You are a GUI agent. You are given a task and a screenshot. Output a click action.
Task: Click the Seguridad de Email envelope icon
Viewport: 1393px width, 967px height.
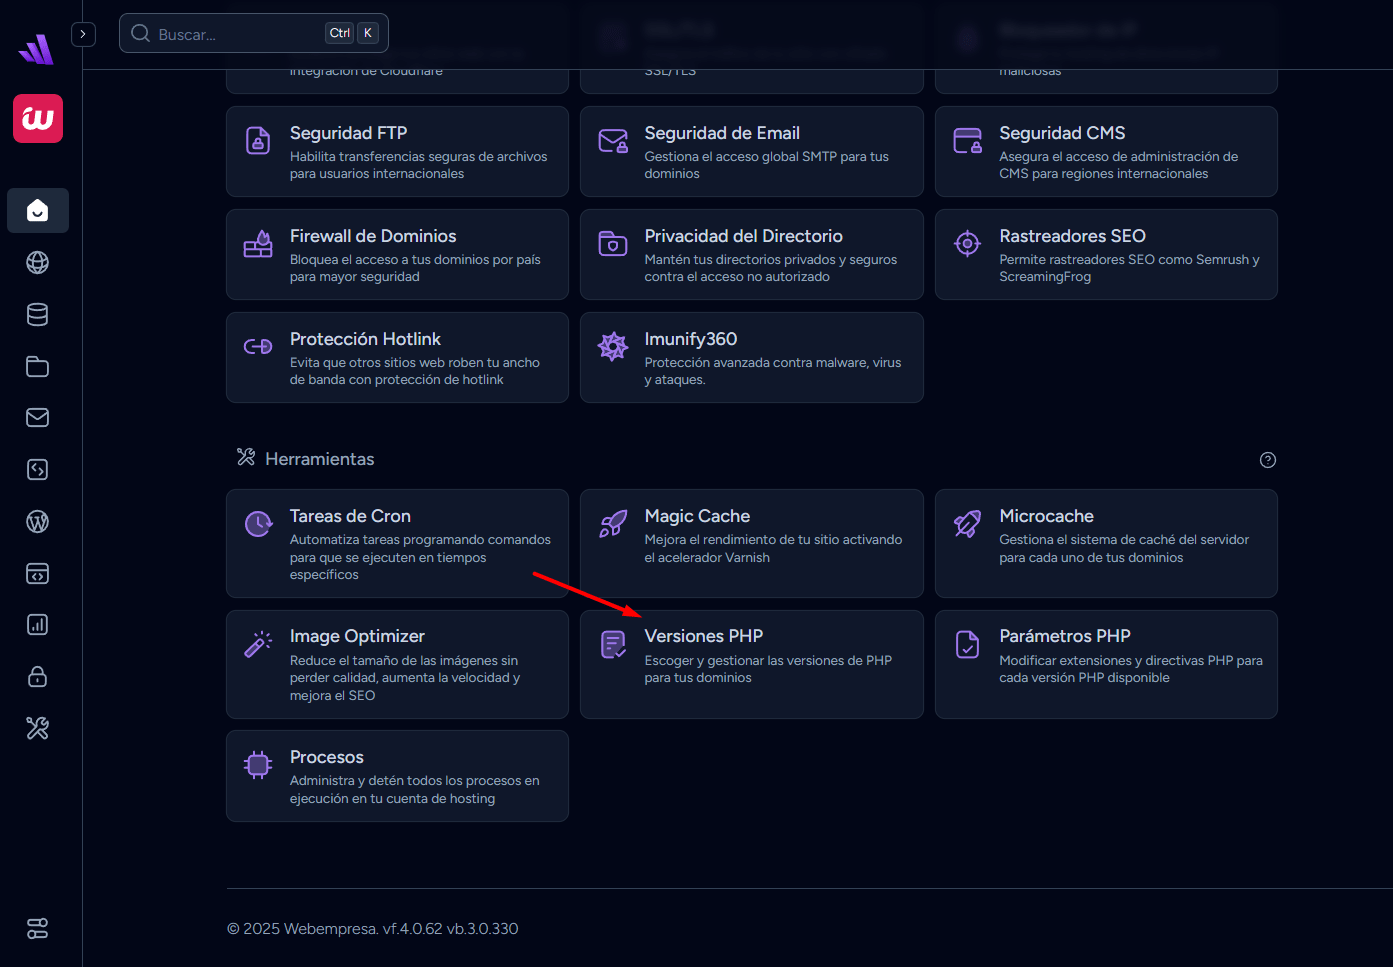pyautogui.click(x=613, y=141)
